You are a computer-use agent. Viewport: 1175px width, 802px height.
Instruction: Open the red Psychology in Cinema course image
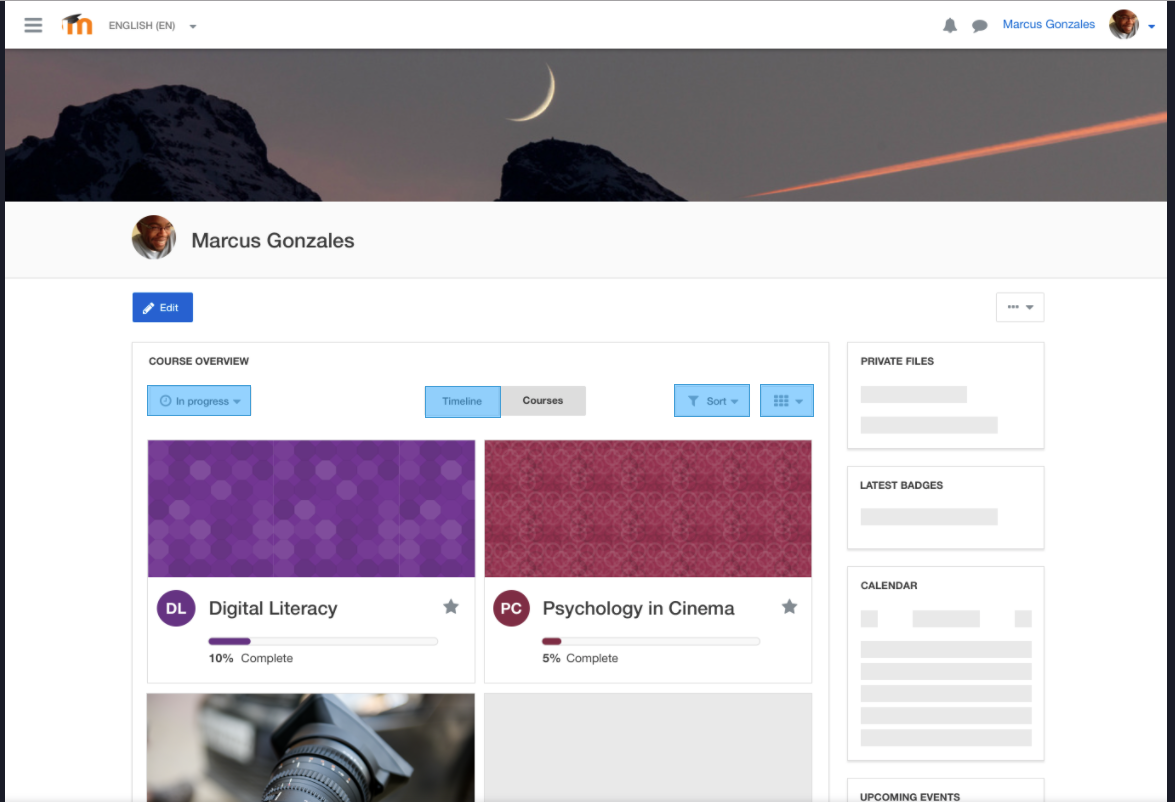648,508
